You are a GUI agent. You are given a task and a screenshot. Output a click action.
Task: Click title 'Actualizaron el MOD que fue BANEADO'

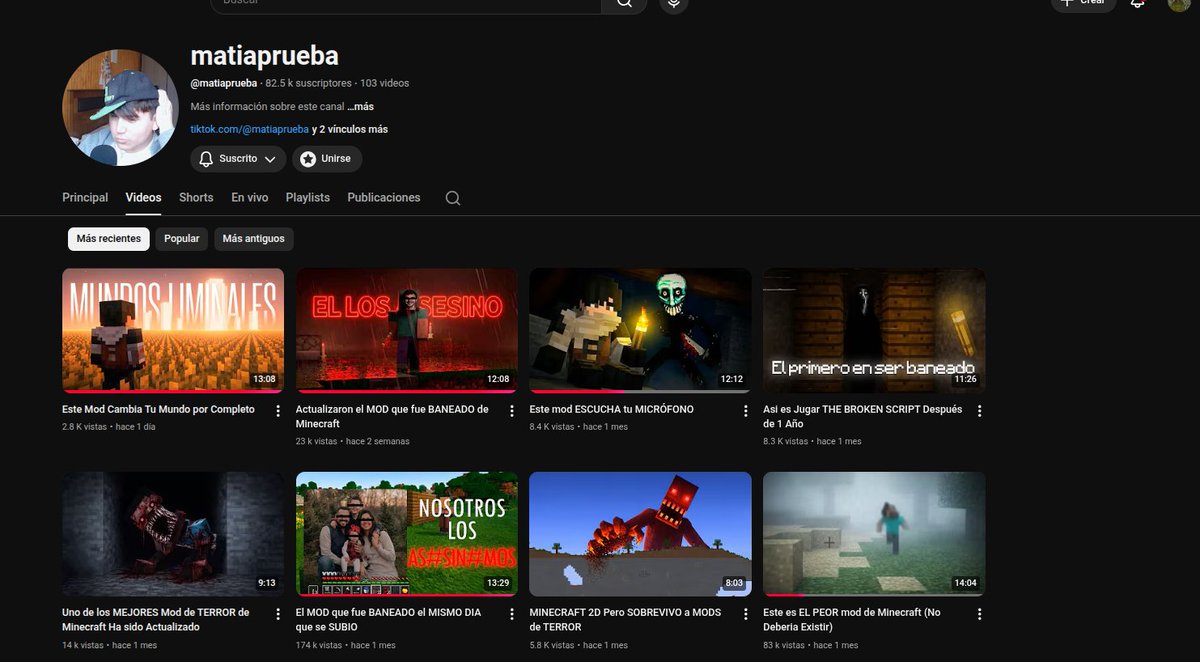coord(392,416)
